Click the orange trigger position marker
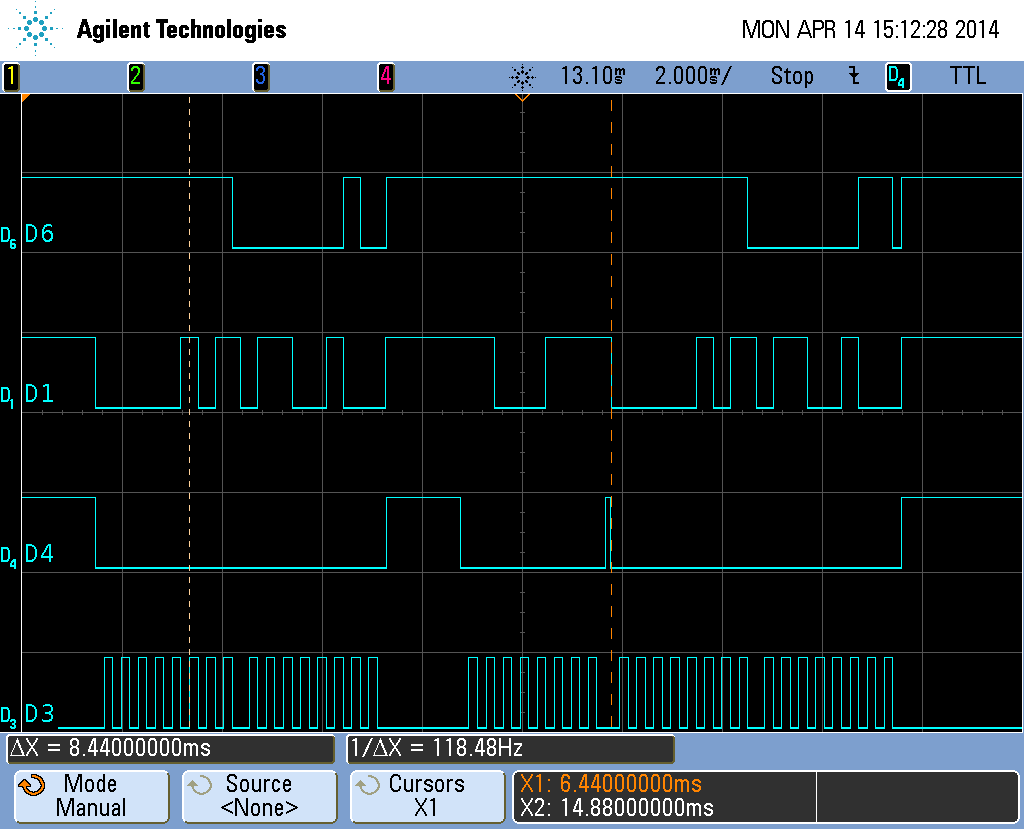Viewport: 1024px width, 829px height. [521, 98]
